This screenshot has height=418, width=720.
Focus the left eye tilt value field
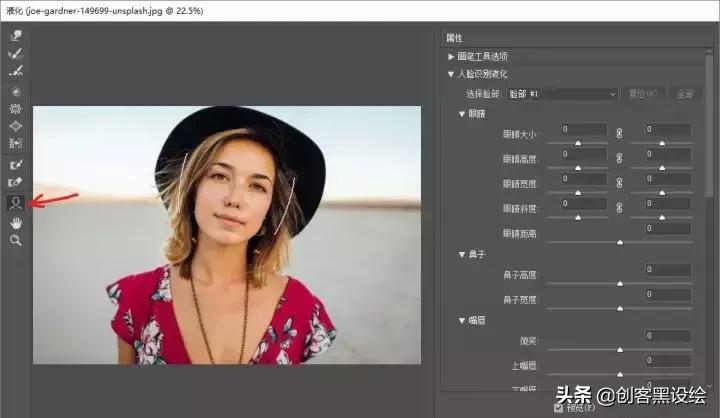584,204
